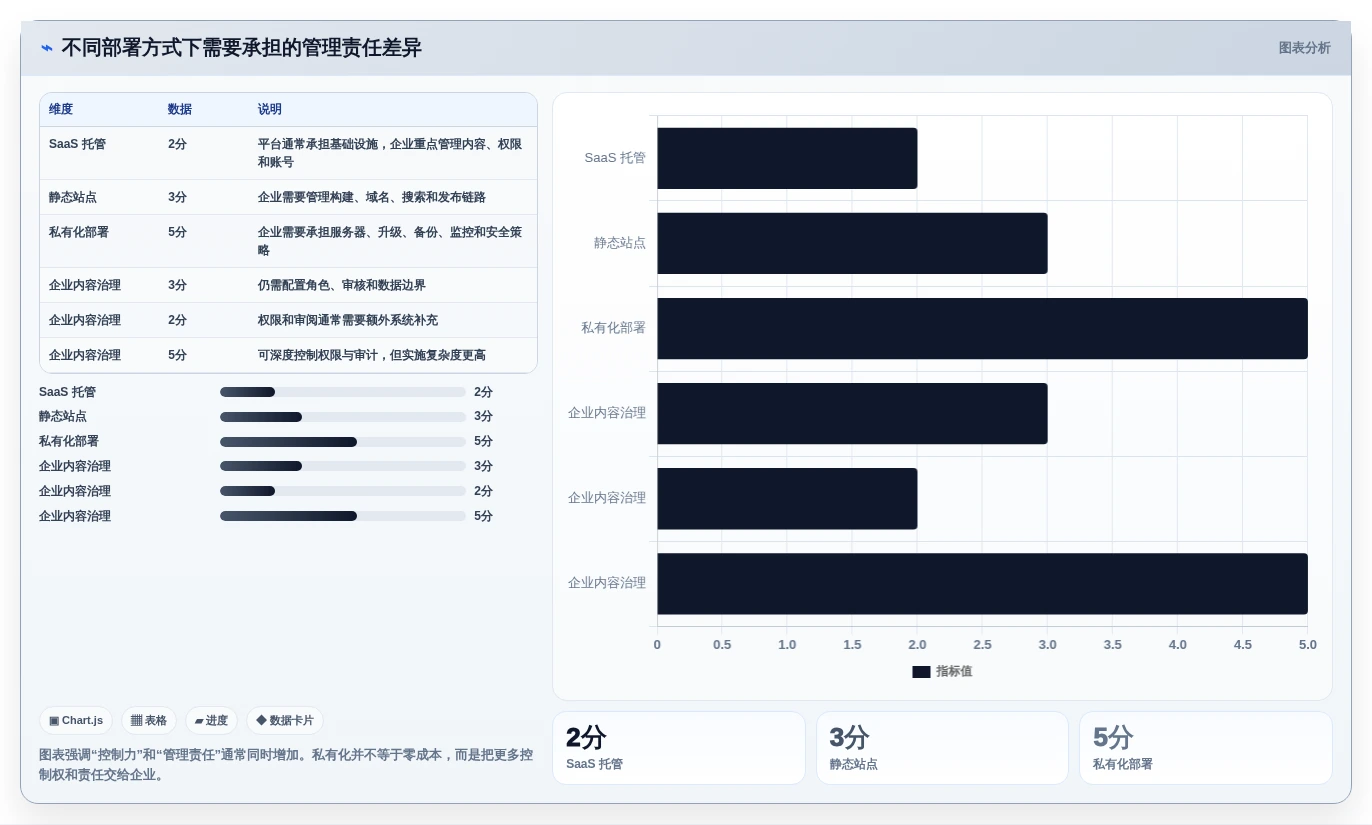Click the page title 不同部署方式下需要承担的管理责任差异

pos(241,48)
